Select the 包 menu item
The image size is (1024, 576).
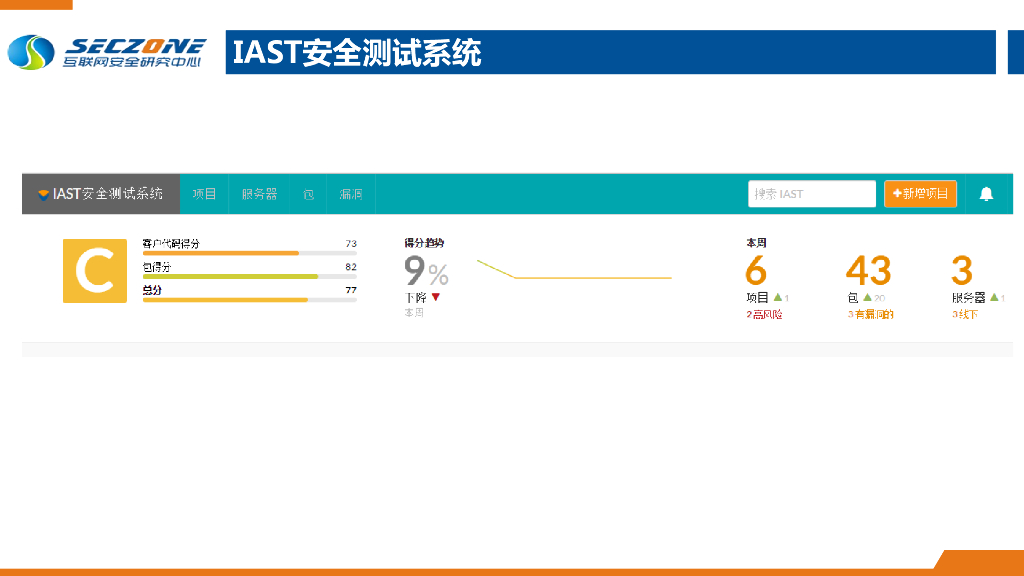(x=308, y=194)
